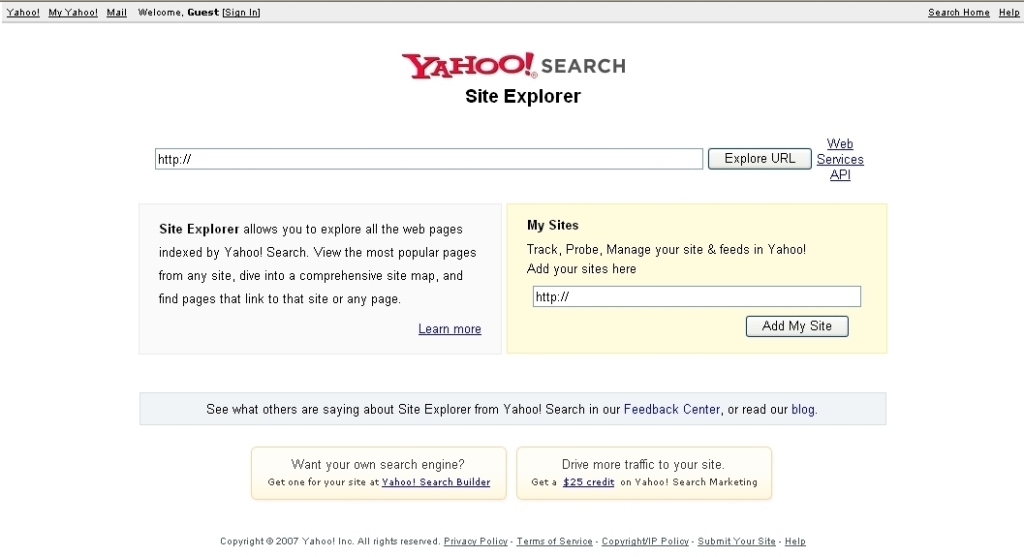Open the Yahoo! link in top bar

click(x=23, y=12)
